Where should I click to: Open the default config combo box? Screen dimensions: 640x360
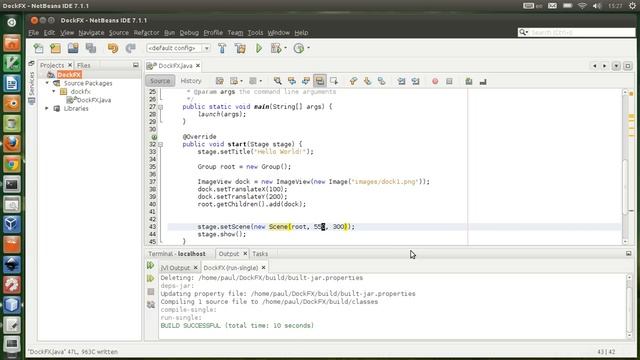point(178,48)
